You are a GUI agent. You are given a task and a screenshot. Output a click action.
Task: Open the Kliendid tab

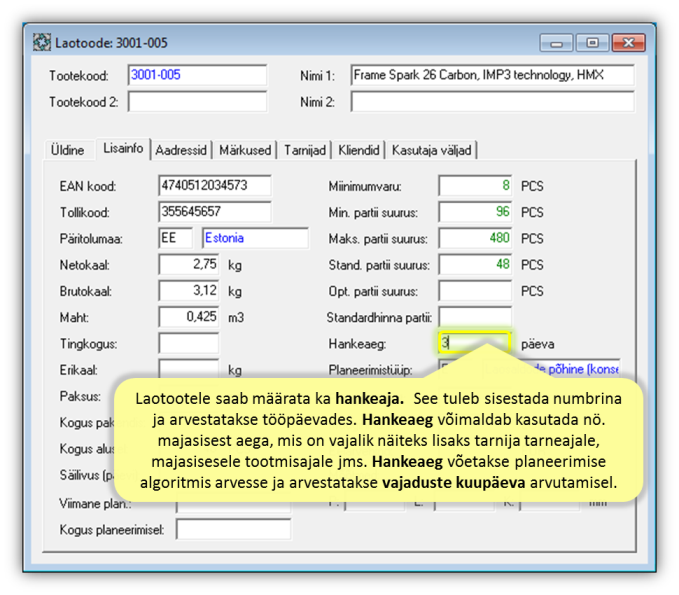(x=359, y=150)
